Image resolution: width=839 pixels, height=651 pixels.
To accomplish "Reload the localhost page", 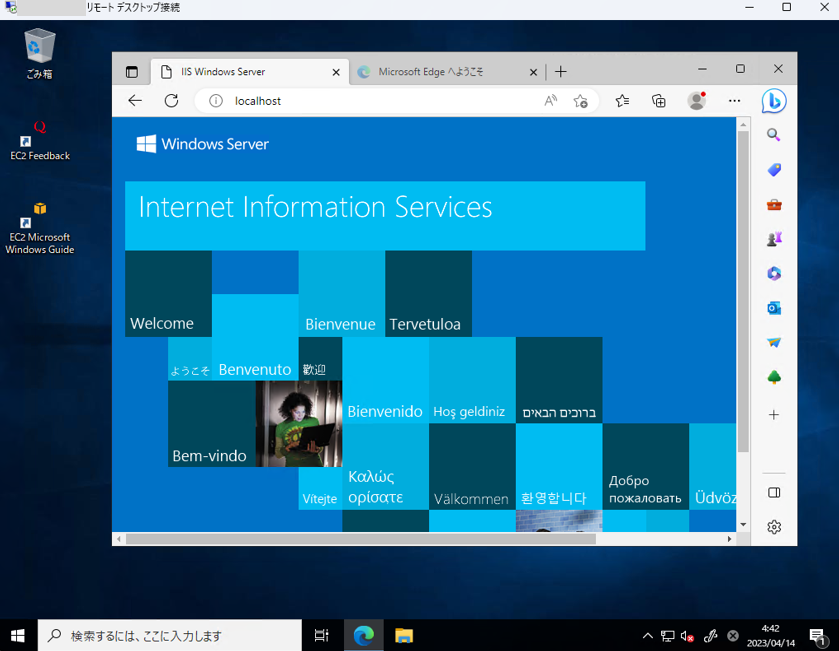I will (x=171, y=101).
